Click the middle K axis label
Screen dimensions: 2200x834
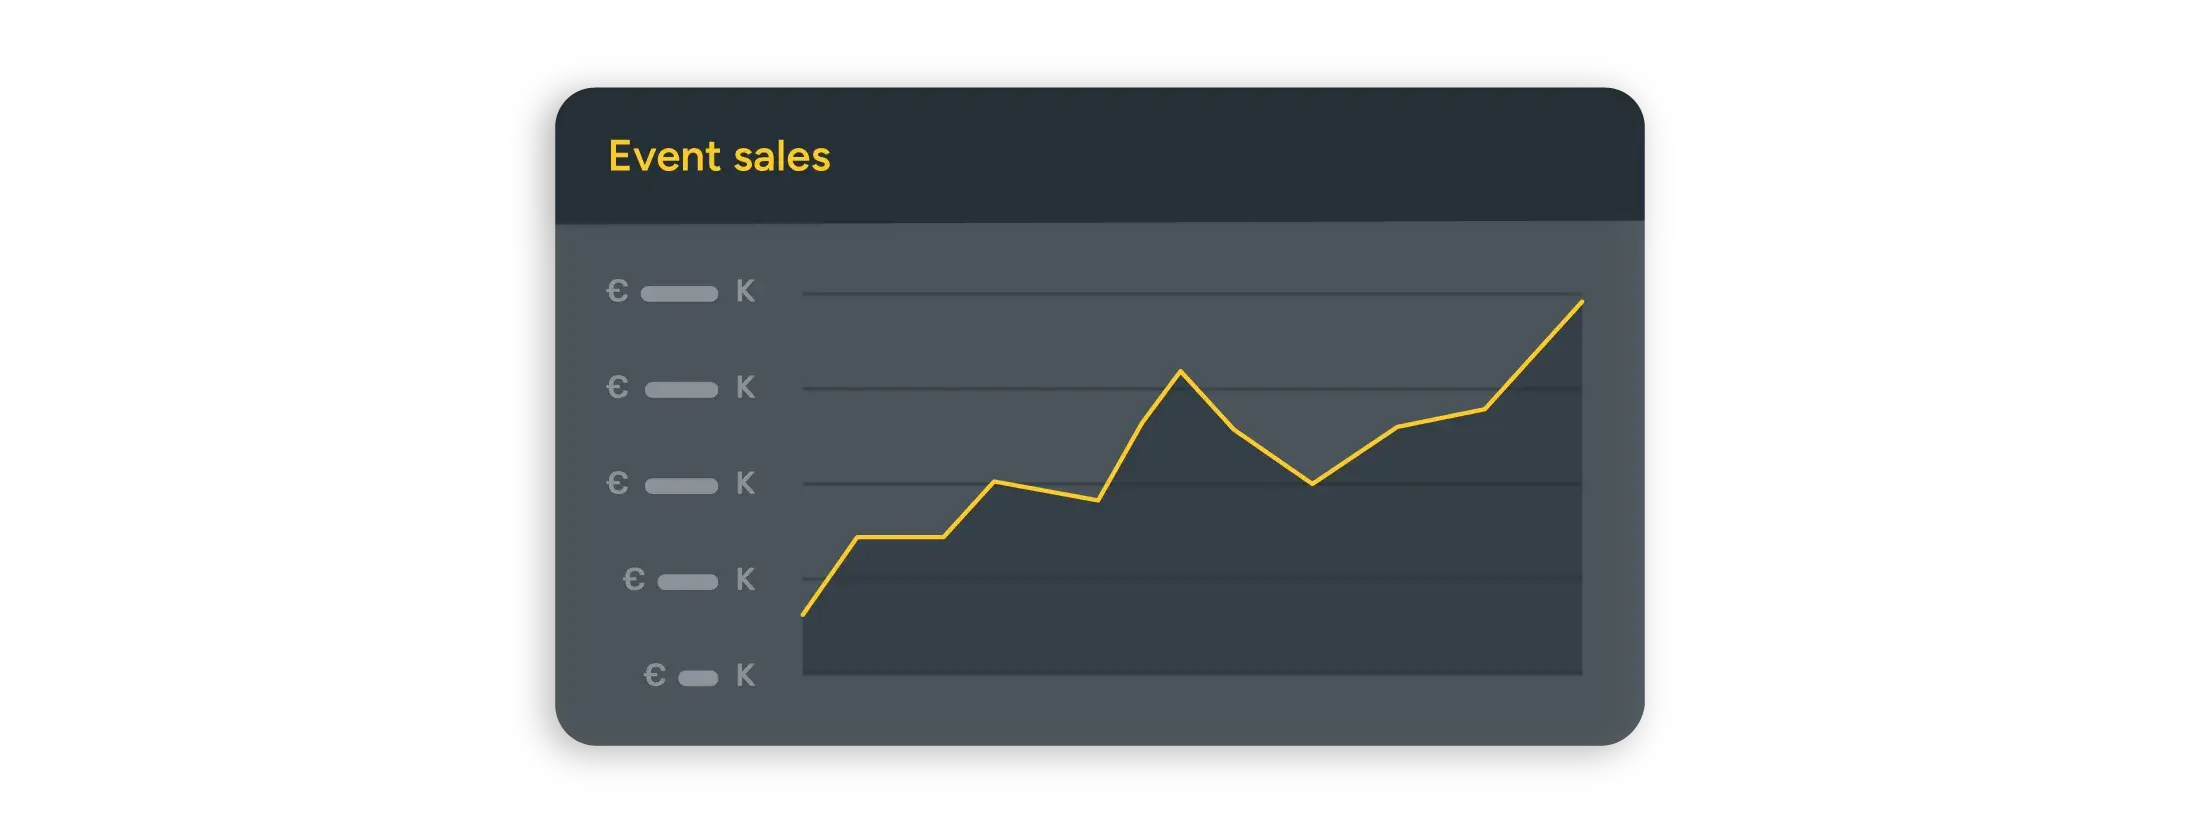745,483
